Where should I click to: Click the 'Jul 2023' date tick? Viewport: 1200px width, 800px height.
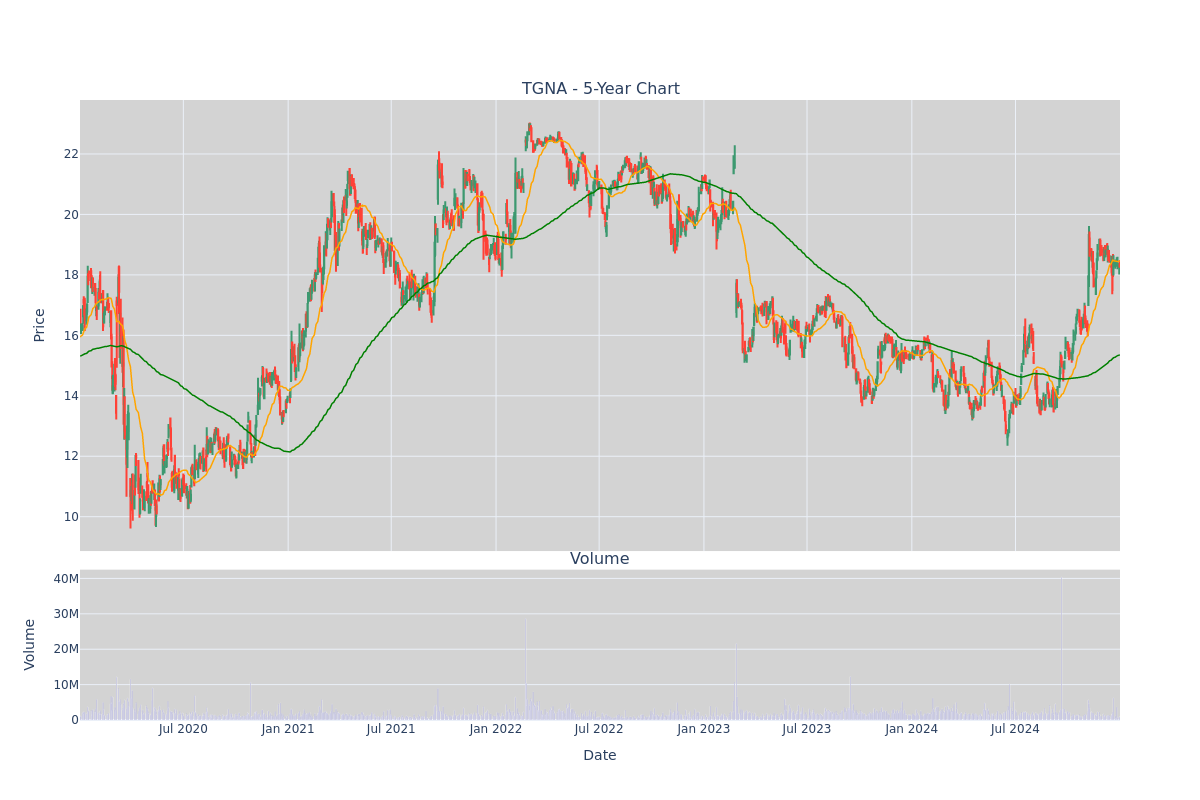coord(807,729)
